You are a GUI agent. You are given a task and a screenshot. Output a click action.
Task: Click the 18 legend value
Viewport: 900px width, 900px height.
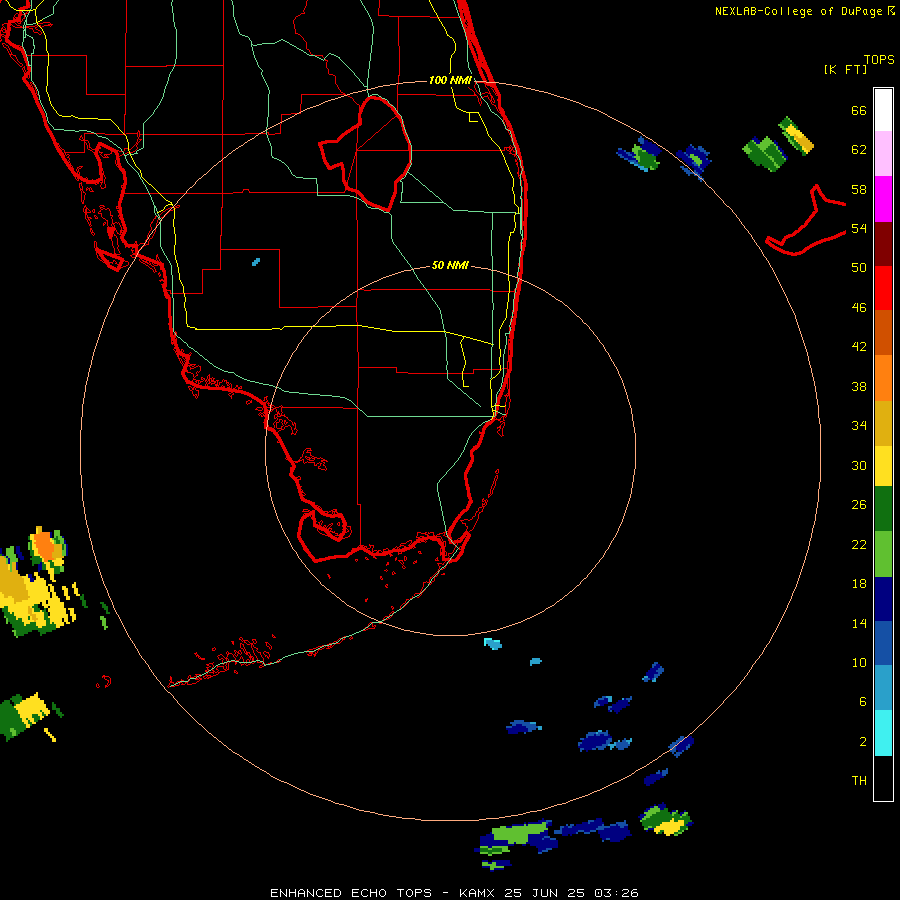[x=859, y=584]
